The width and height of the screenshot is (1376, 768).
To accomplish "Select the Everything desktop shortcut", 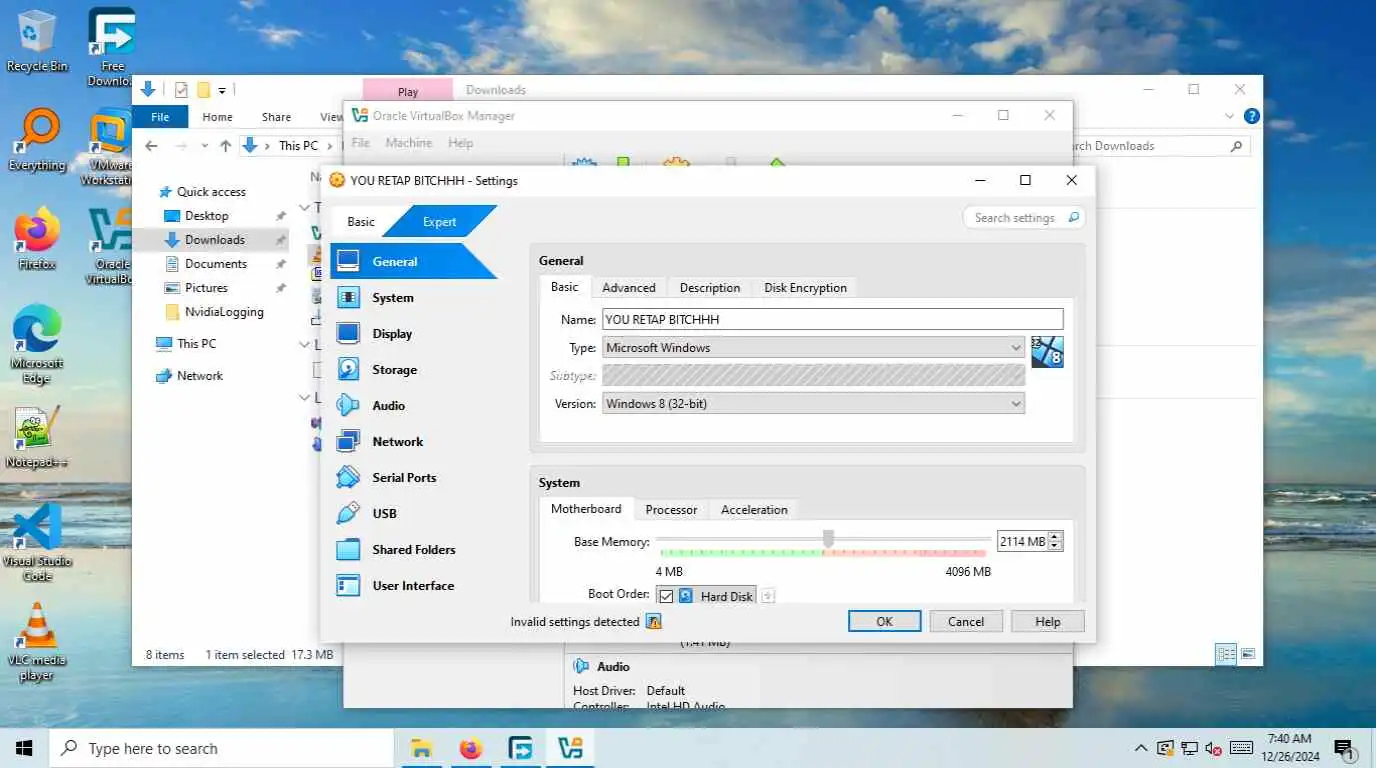I will point(37,140).
